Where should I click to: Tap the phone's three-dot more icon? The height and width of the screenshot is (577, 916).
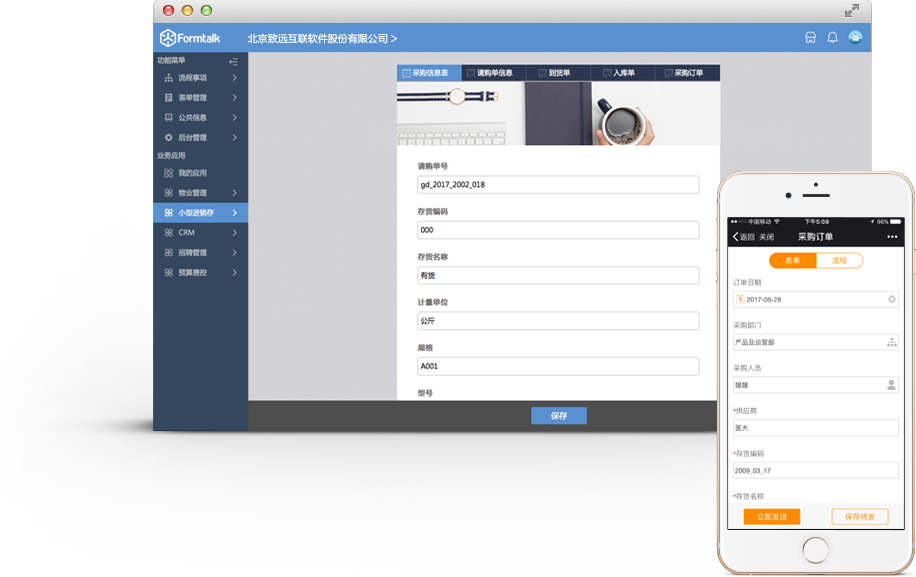891,237
